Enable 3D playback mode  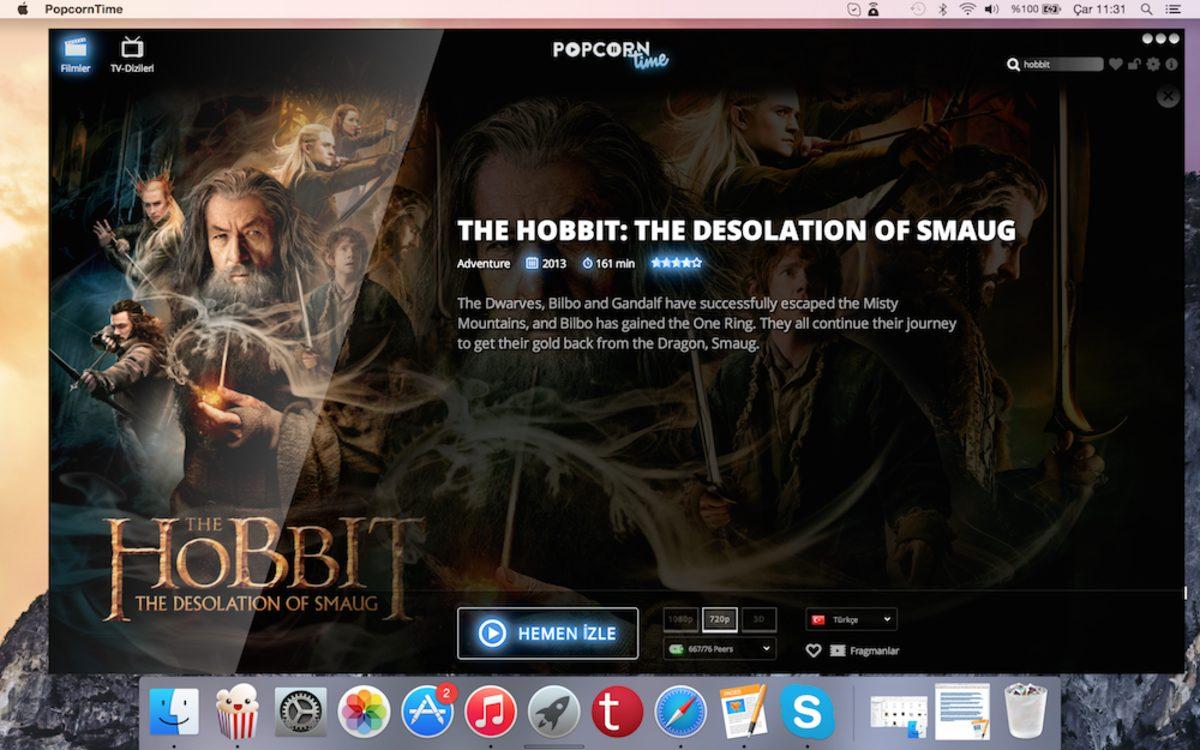(759, 619)
